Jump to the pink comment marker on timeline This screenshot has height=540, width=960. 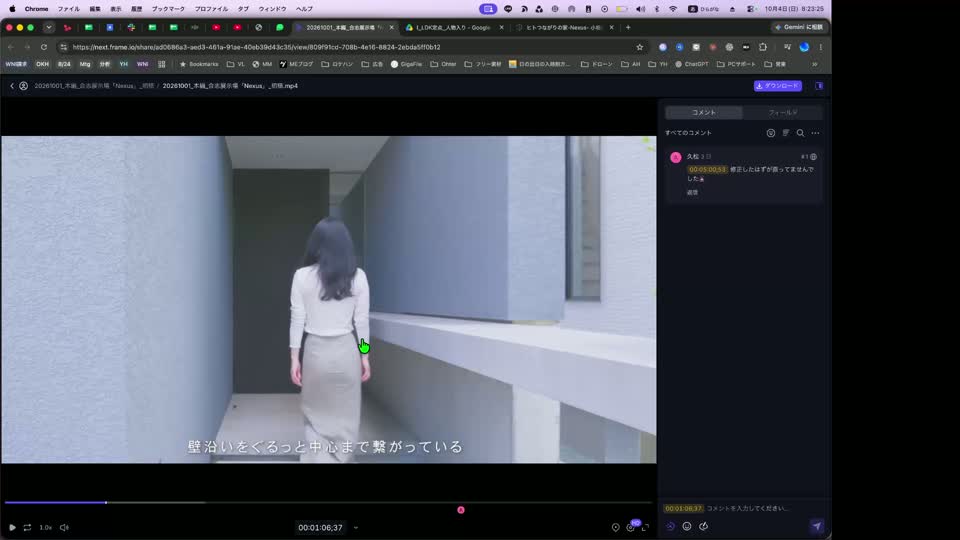tap(461, 510)
